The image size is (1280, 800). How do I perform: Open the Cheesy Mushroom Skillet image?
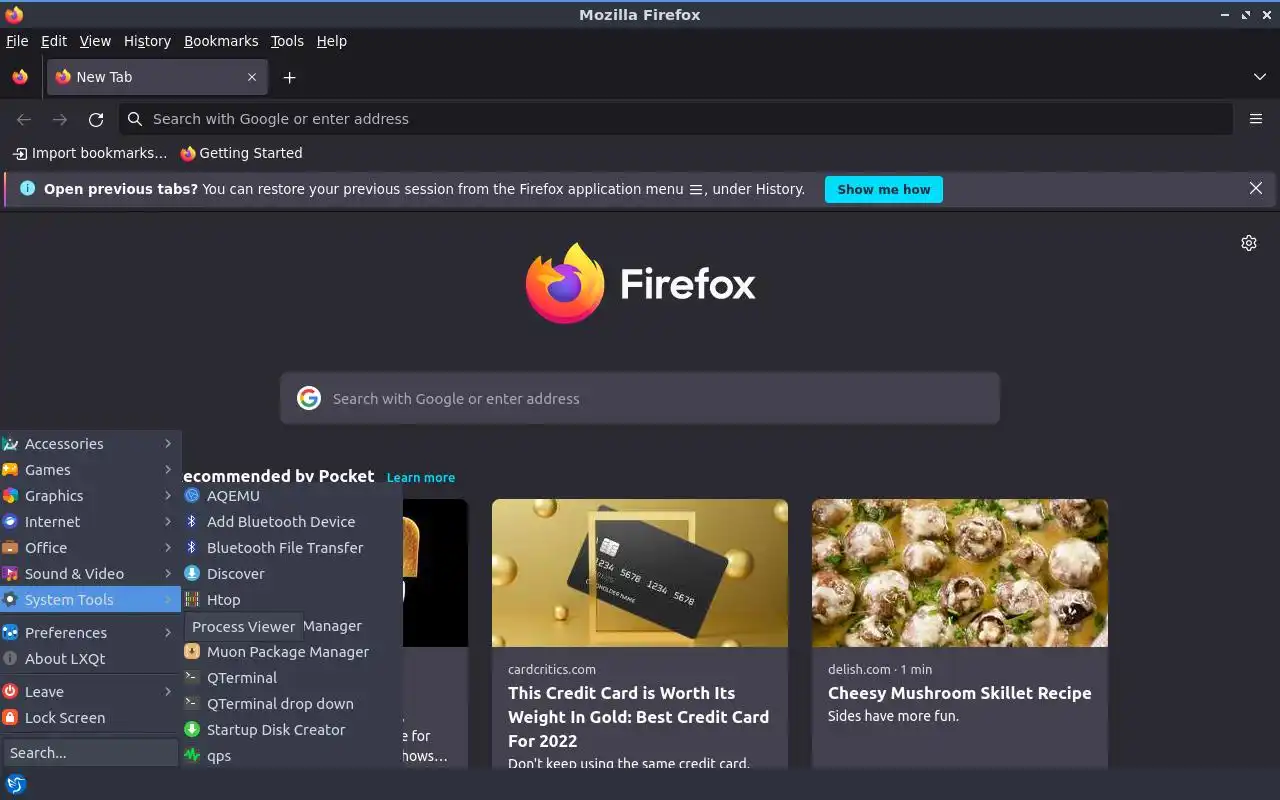[x=960, y=573]
